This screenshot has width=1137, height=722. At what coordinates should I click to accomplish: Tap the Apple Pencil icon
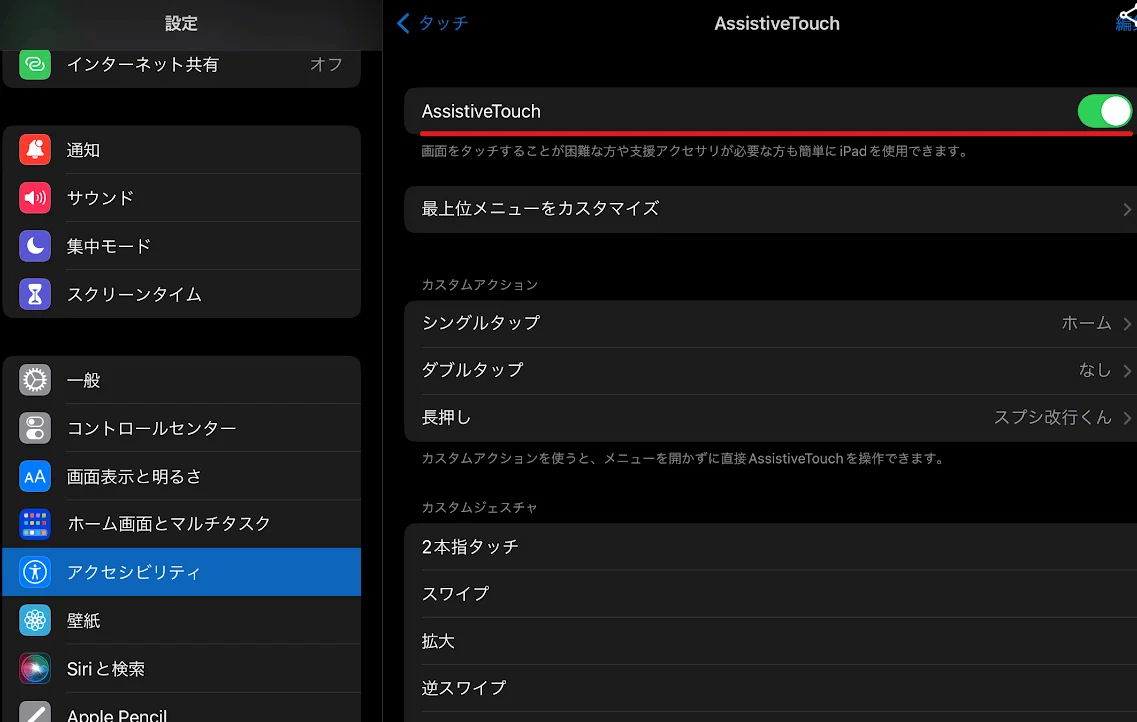pos(35,713)
